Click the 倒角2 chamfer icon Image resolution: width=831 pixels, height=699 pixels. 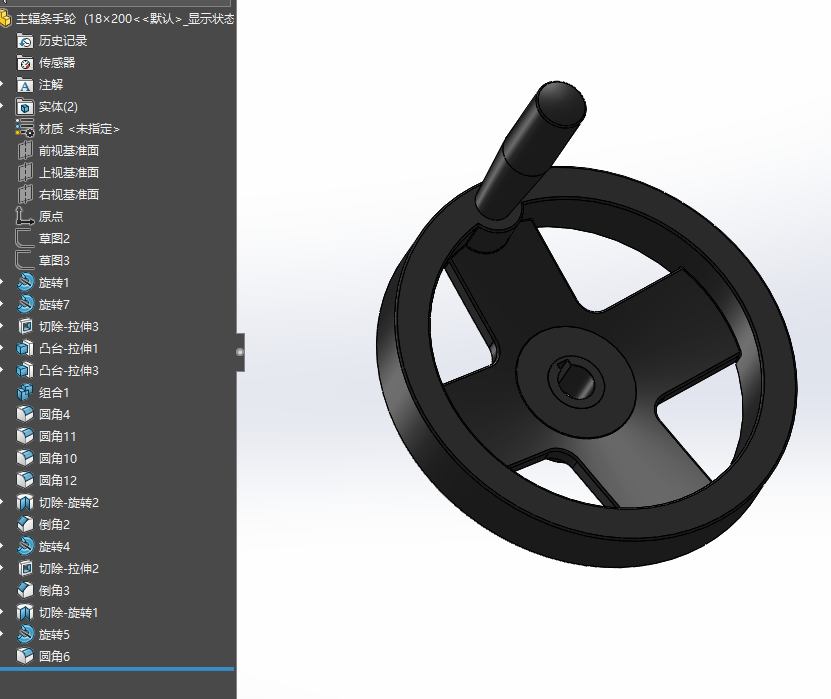pos(24,525)
